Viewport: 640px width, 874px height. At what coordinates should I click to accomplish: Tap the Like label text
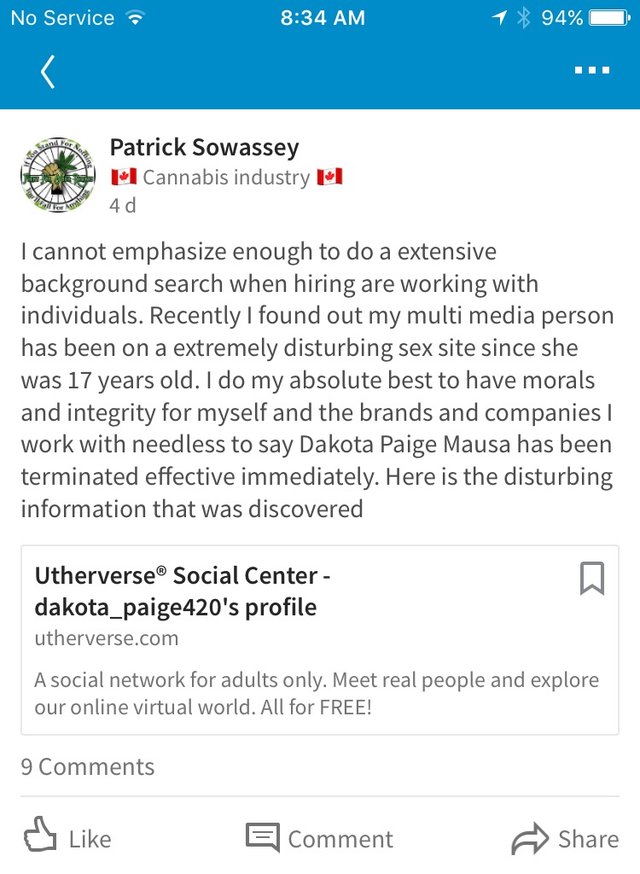coord(90,839)
